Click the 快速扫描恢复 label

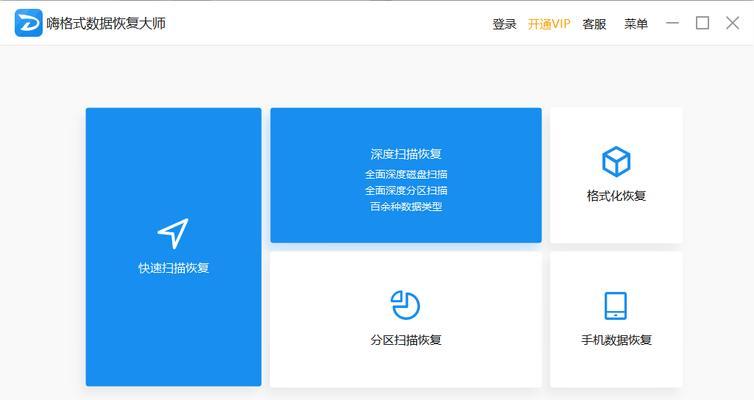tap(174, 268)
